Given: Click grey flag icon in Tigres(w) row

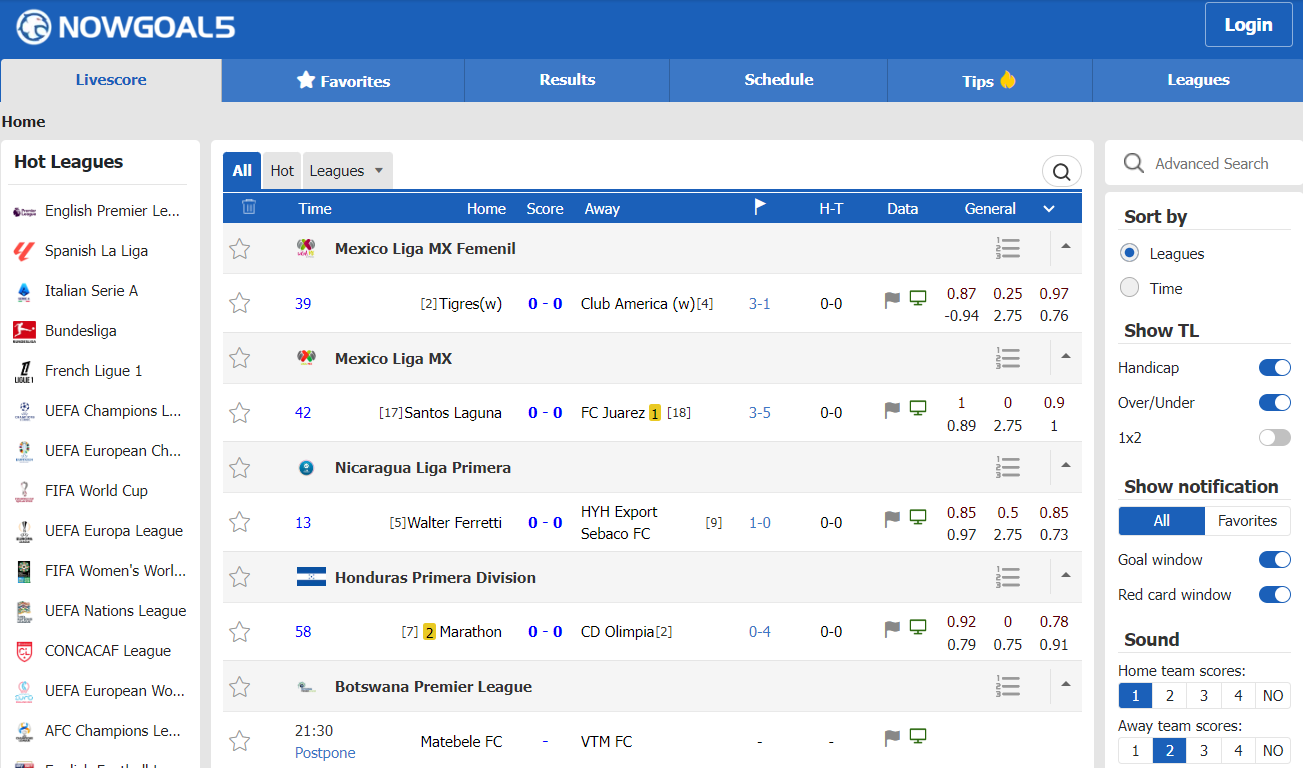Looking at the screenshot, I should pyautogui.click(x=892, y=299).
